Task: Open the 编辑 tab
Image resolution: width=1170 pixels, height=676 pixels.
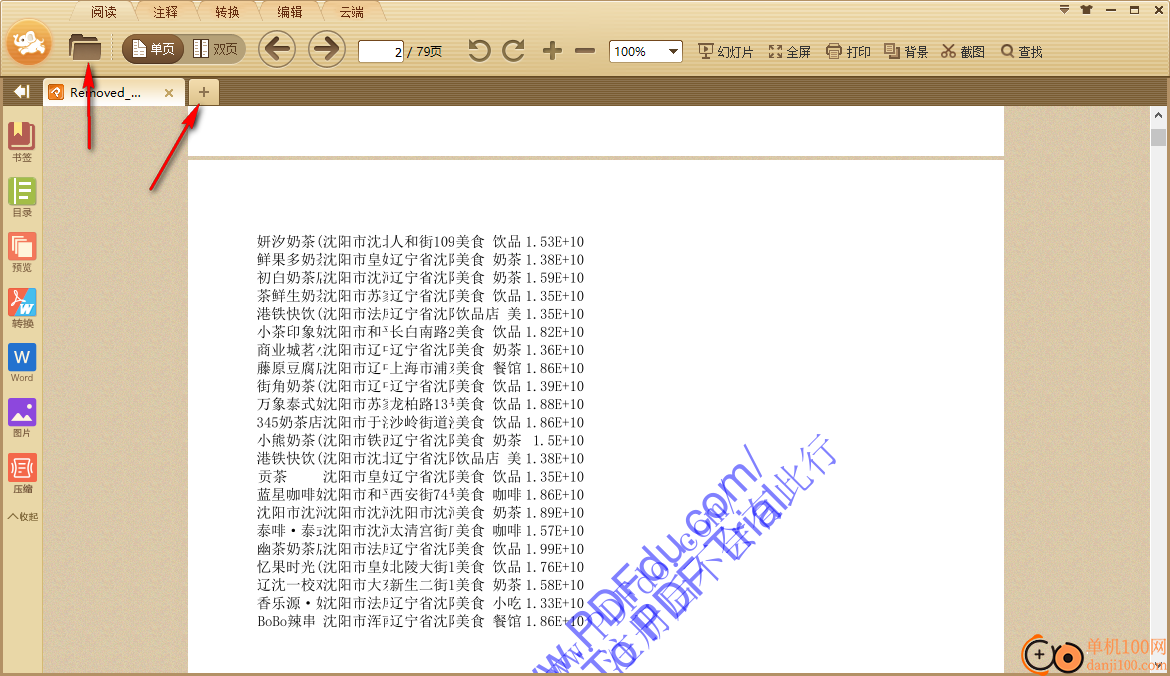Action: click(290, 12)
